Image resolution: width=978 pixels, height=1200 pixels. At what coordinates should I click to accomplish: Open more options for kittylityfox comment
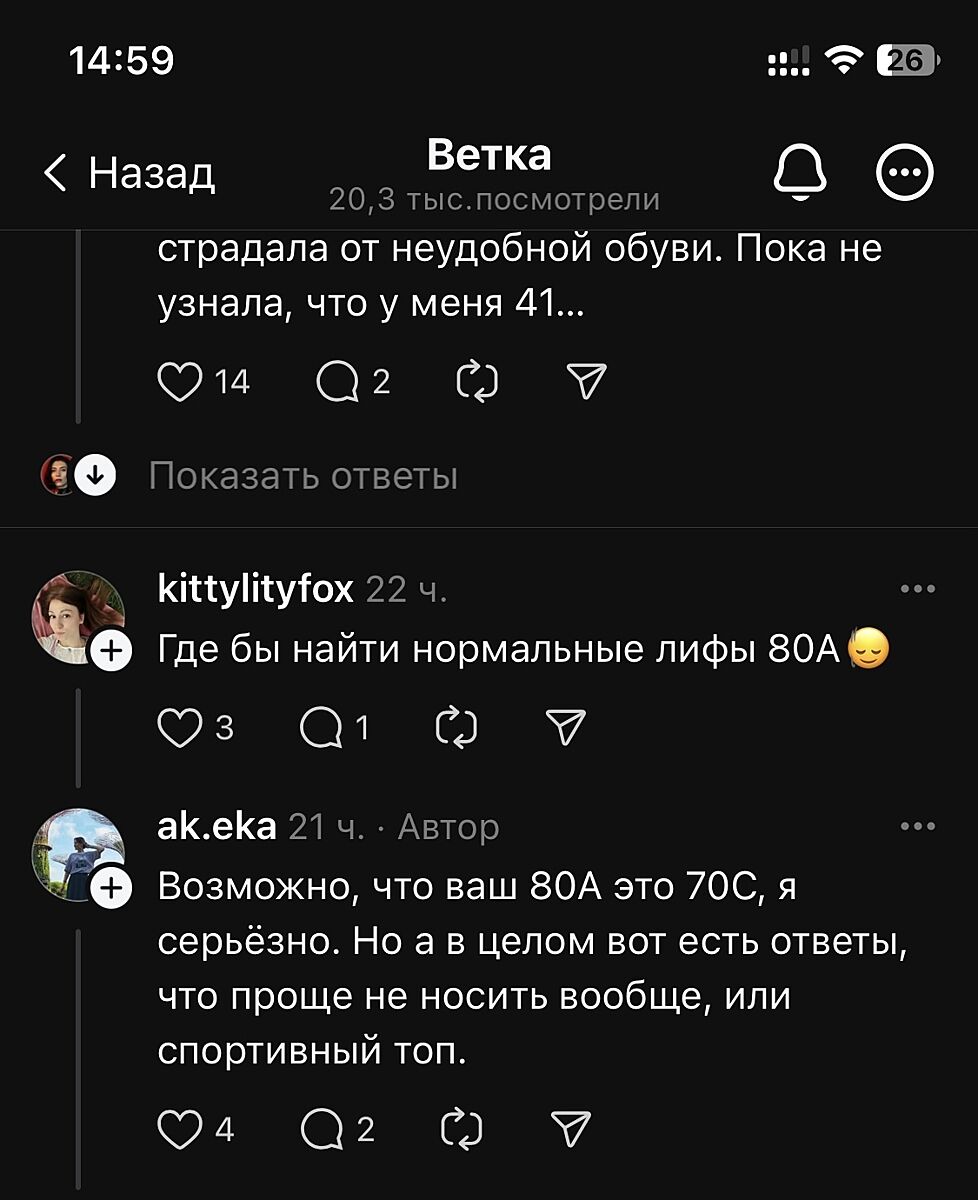[x=917, y=590]
